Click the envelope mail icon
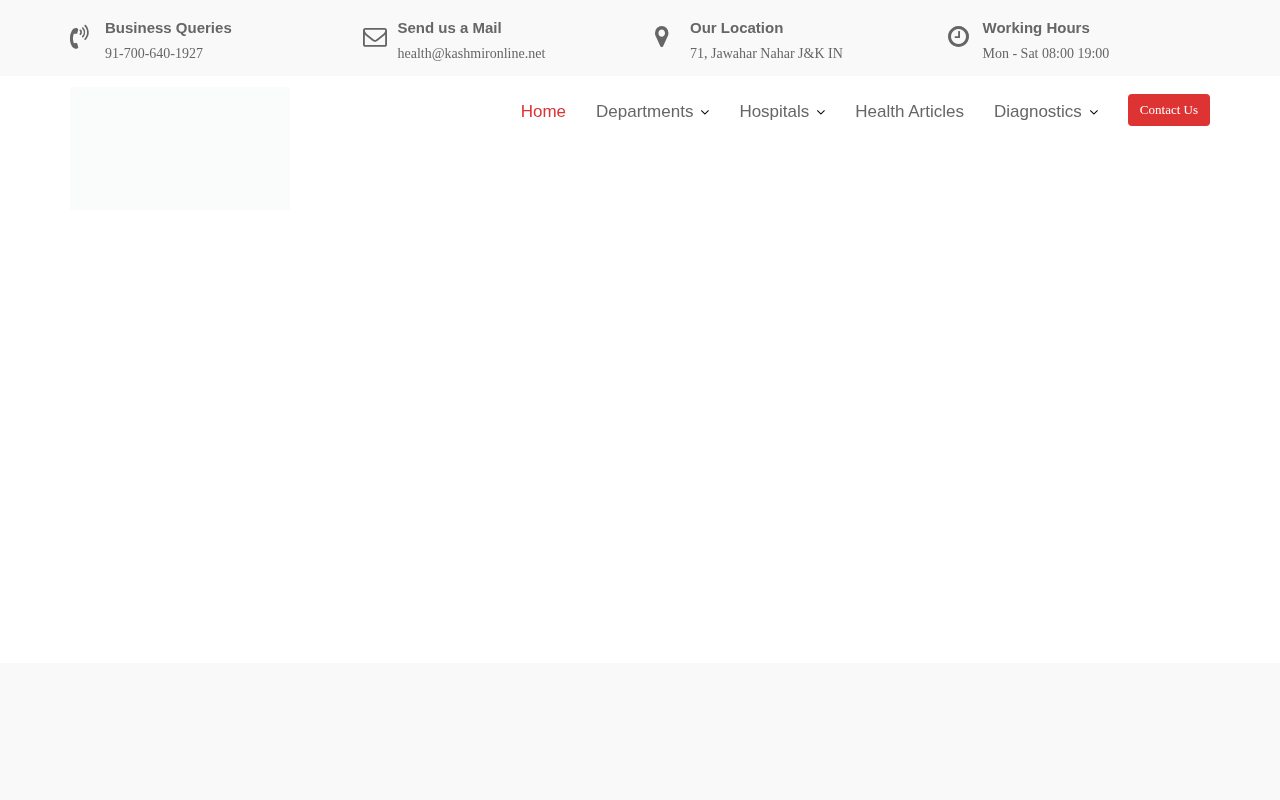 point(375,37)
